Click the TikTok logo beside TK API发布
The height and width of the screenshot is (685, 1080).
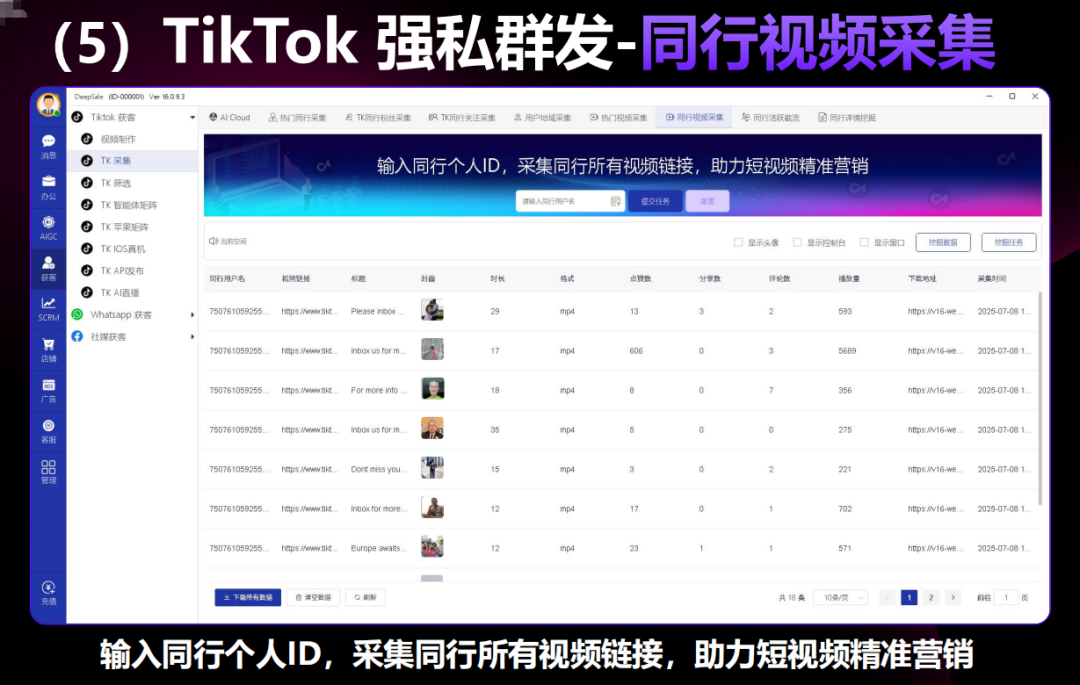[x=87, y=271]
